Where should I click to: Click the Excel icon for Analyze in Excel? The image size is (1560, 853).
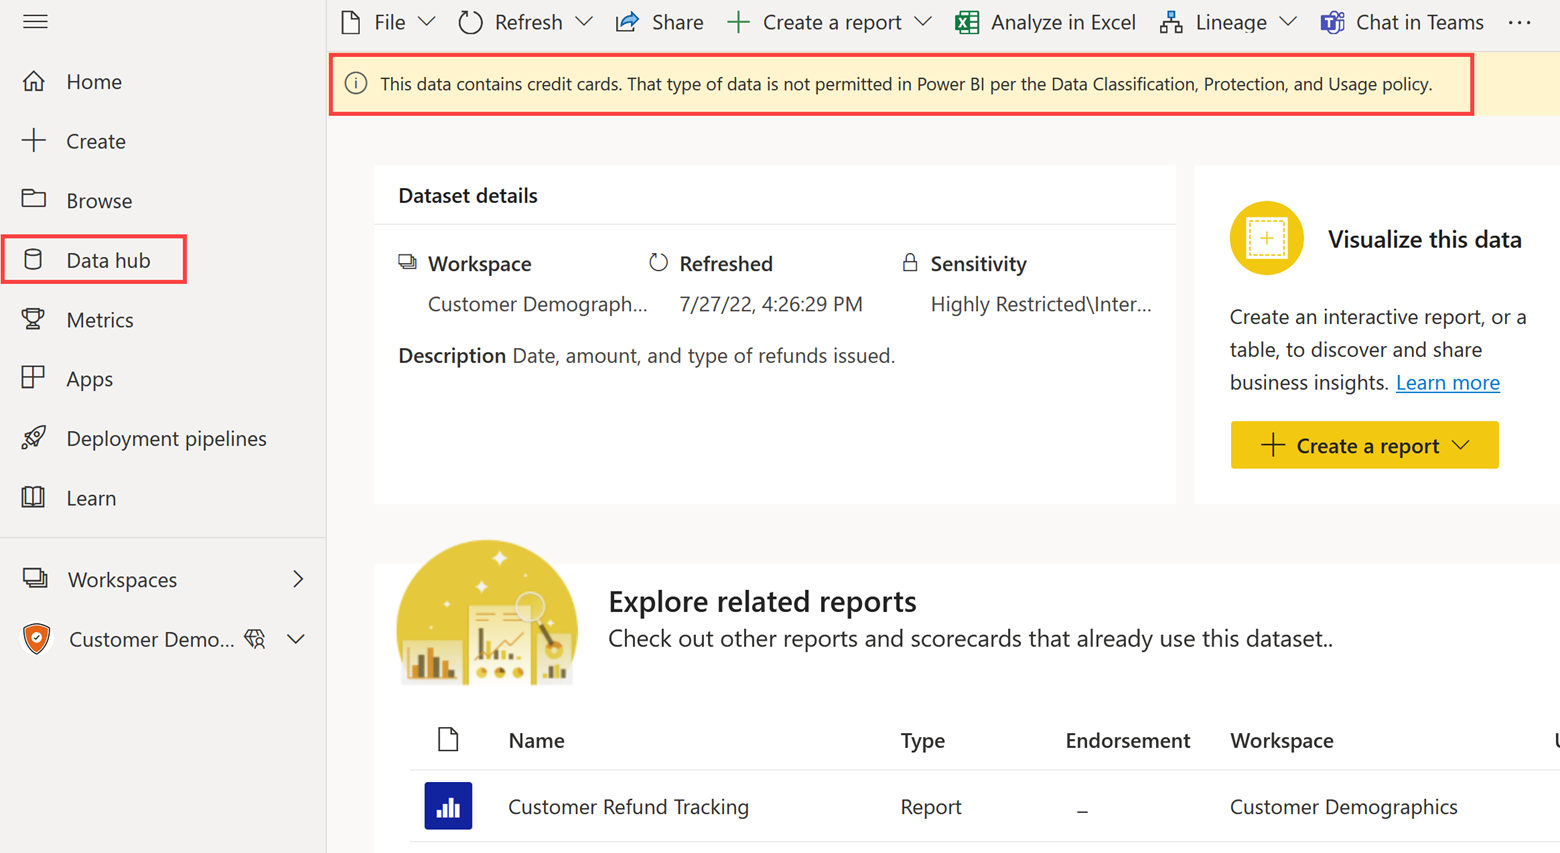click(x=967, y=22)
